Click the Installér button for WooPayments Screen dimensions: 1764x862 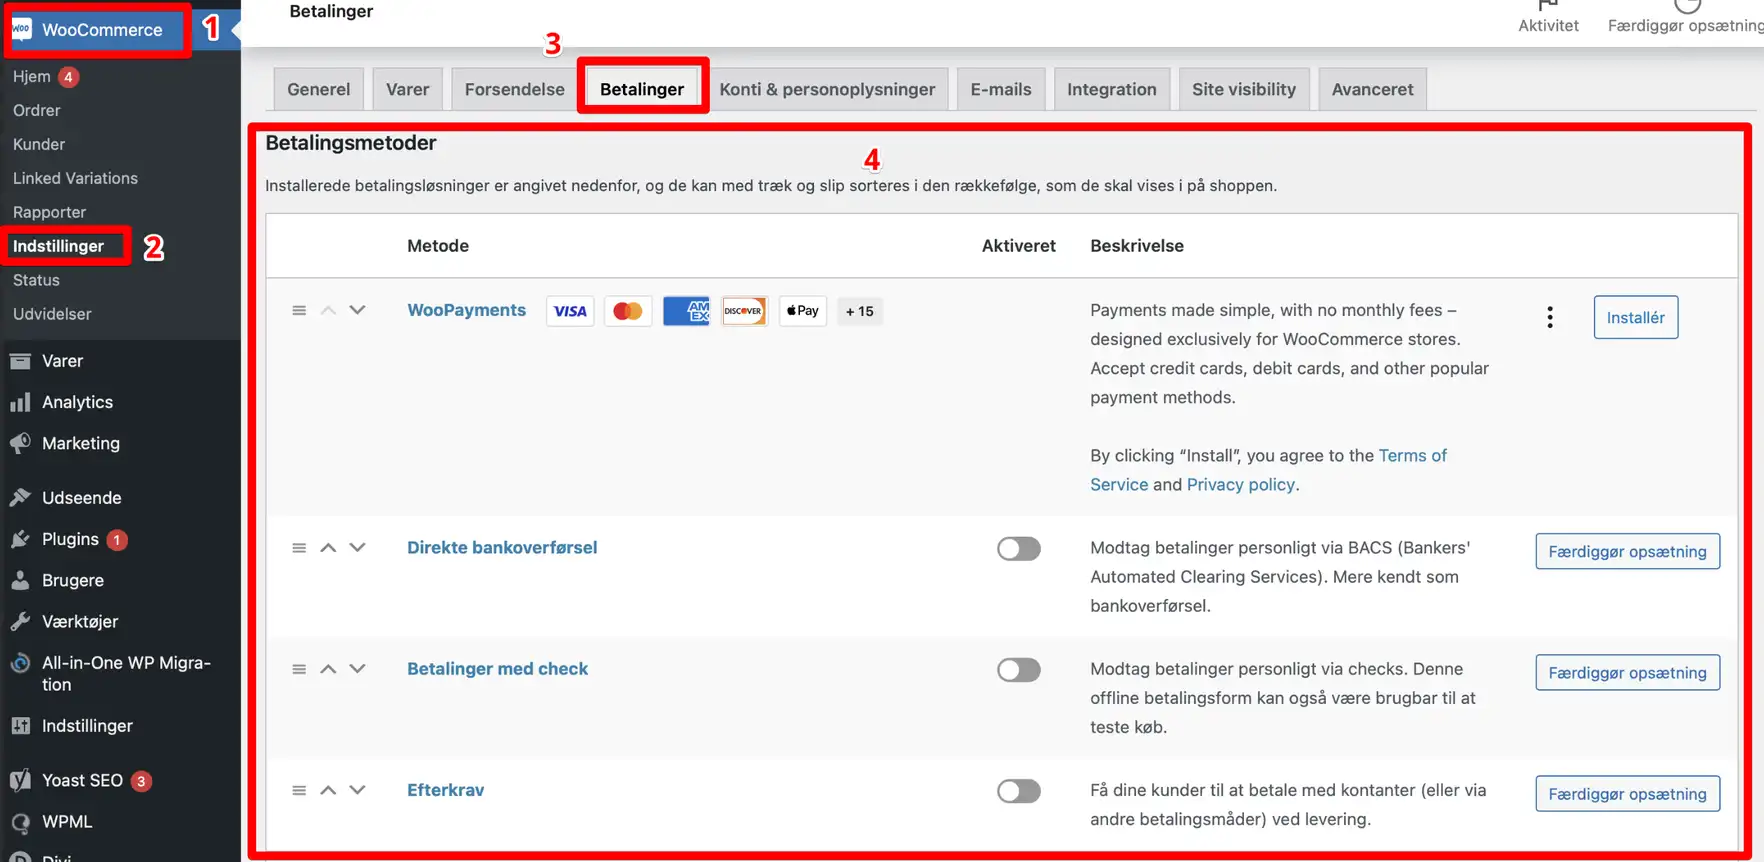coord(1635,318)
